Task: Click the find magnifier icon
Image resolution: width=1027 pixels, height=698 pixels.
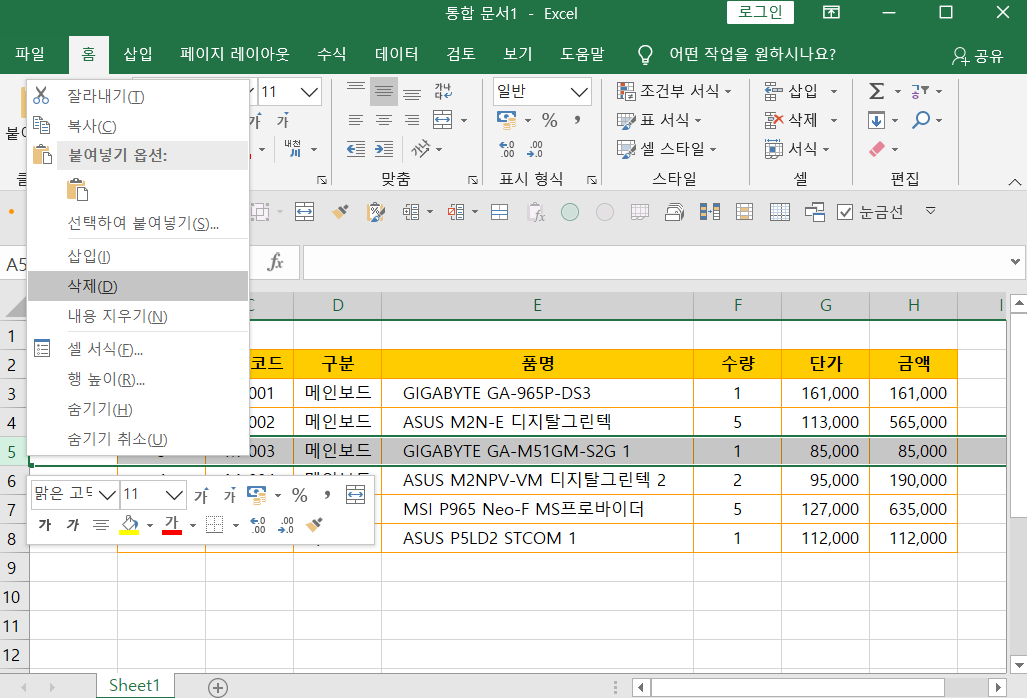Action: click(922, 120)
